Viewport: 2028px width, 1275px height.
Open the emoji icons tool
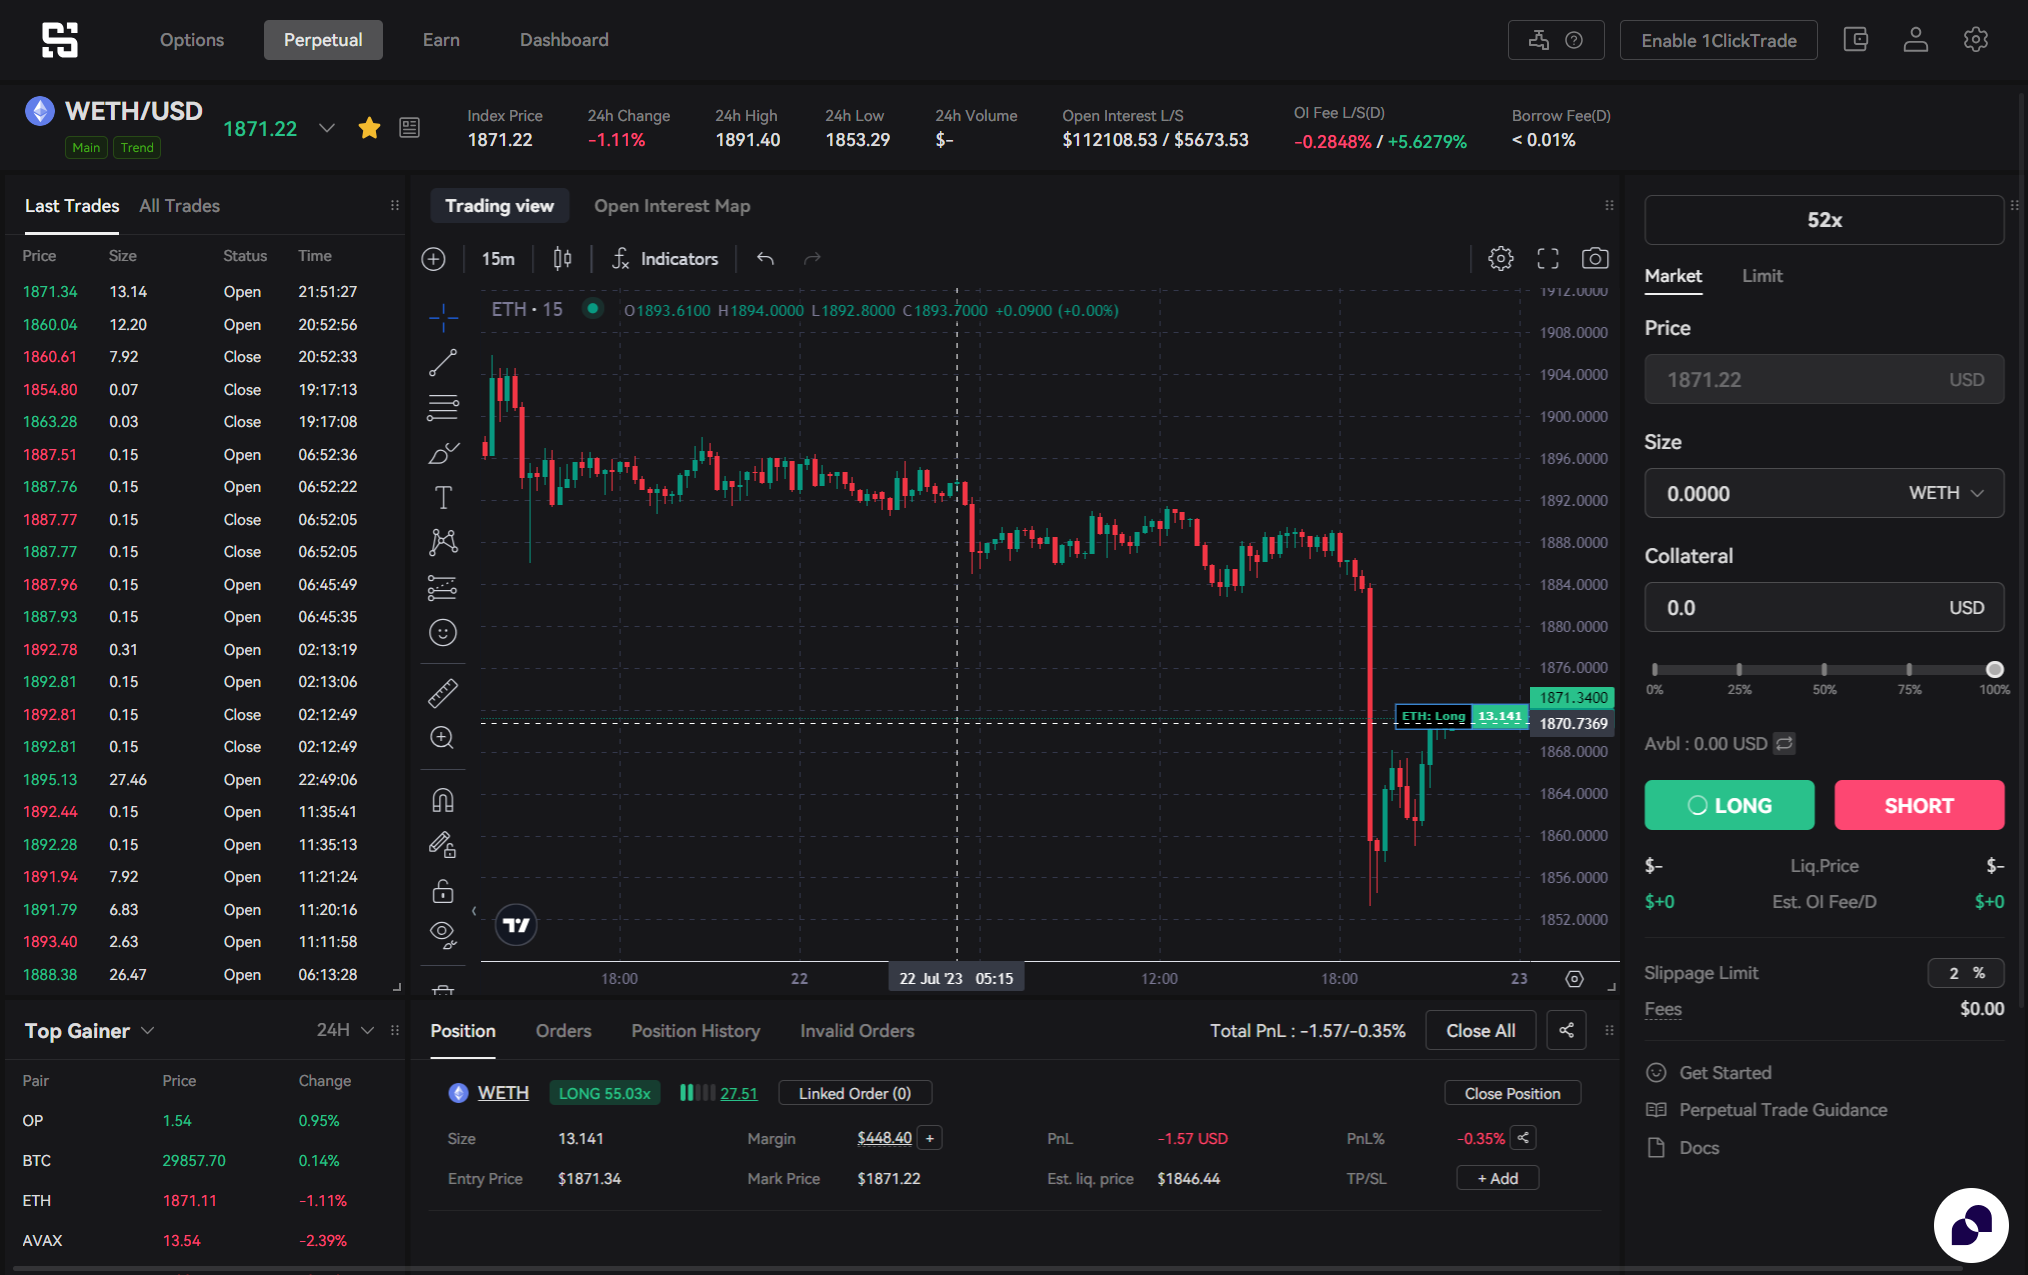(443, 633)
